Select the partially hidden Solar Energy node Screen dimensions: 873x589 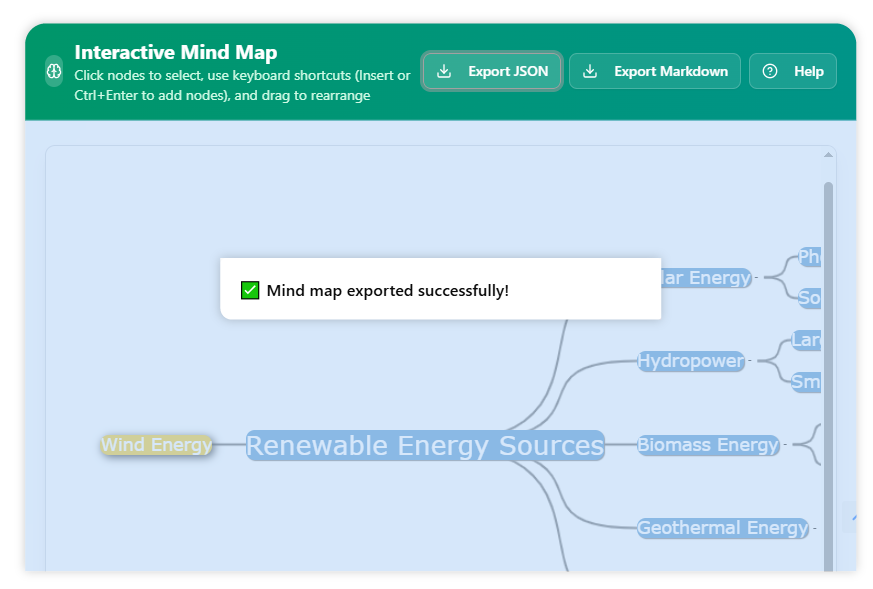(706, 278)
